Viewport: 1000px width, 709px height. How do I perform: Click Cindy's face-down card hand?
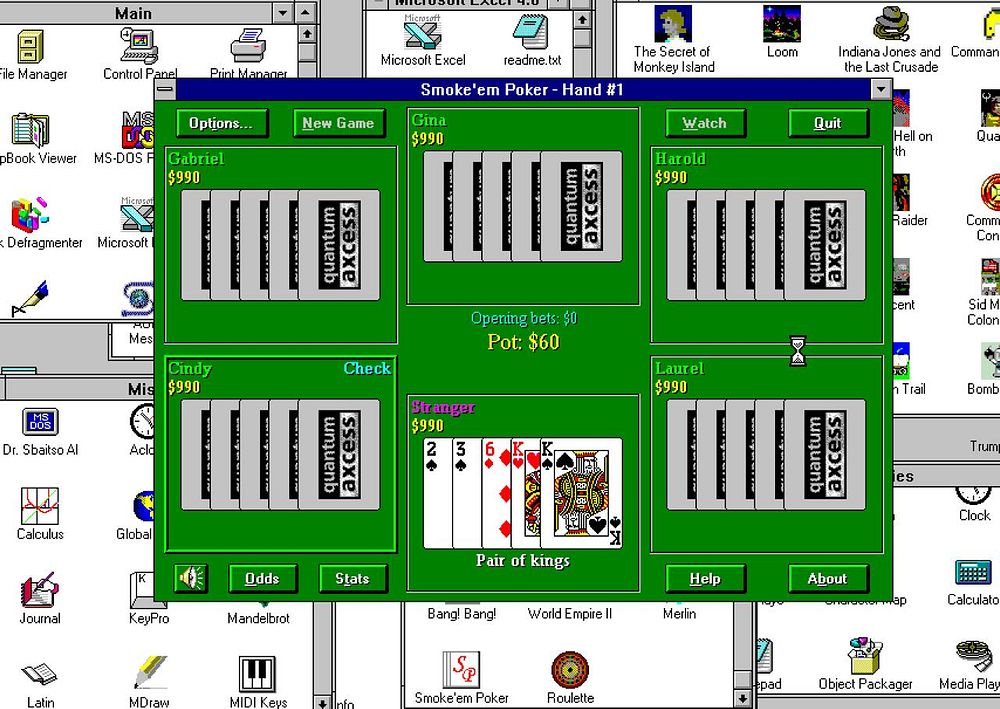point(281,455)
